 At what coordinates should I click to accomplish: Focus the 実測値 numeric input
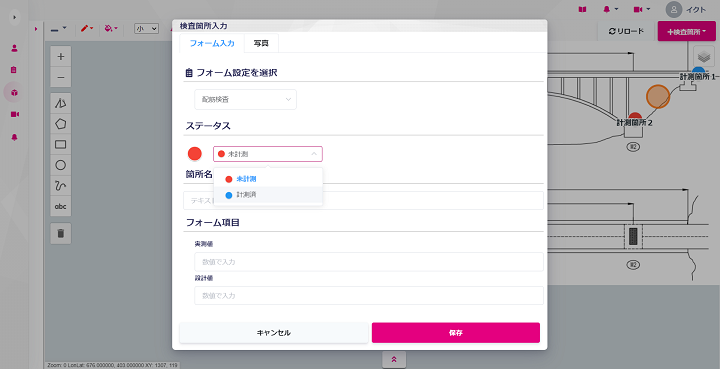(369, 262)
